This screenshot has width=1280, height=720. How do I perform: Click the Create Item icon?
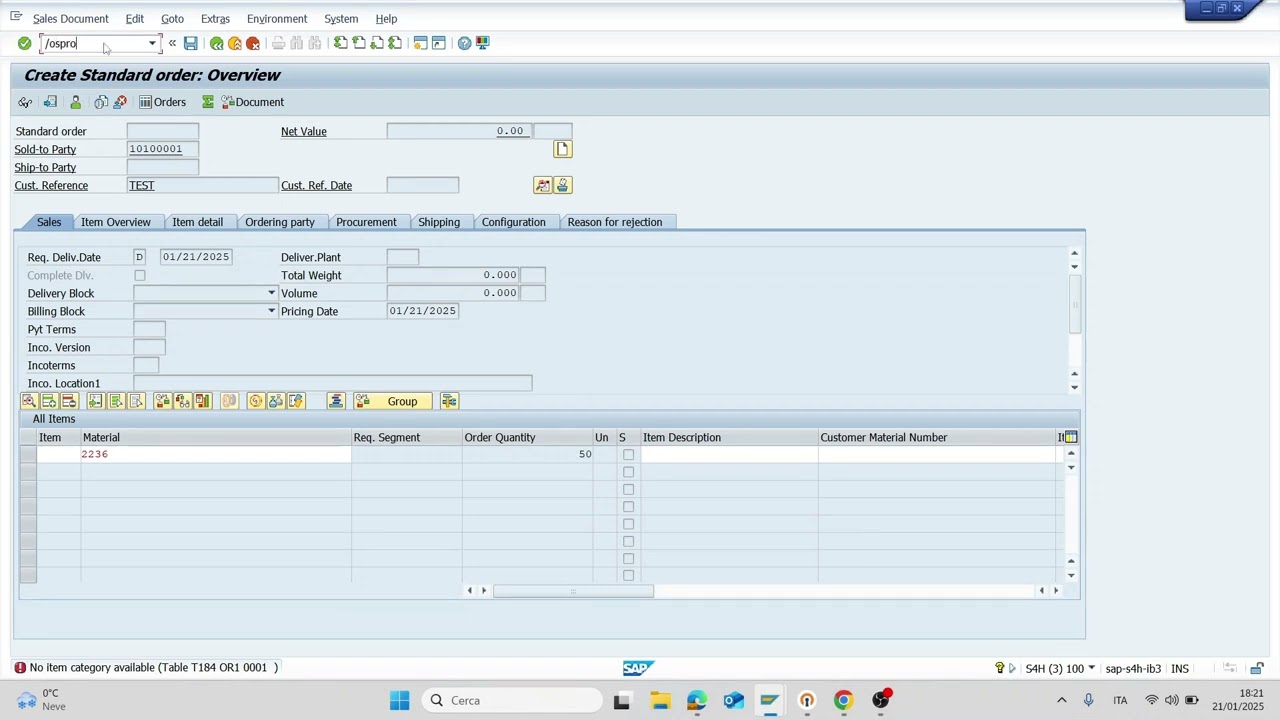[48, 401]
